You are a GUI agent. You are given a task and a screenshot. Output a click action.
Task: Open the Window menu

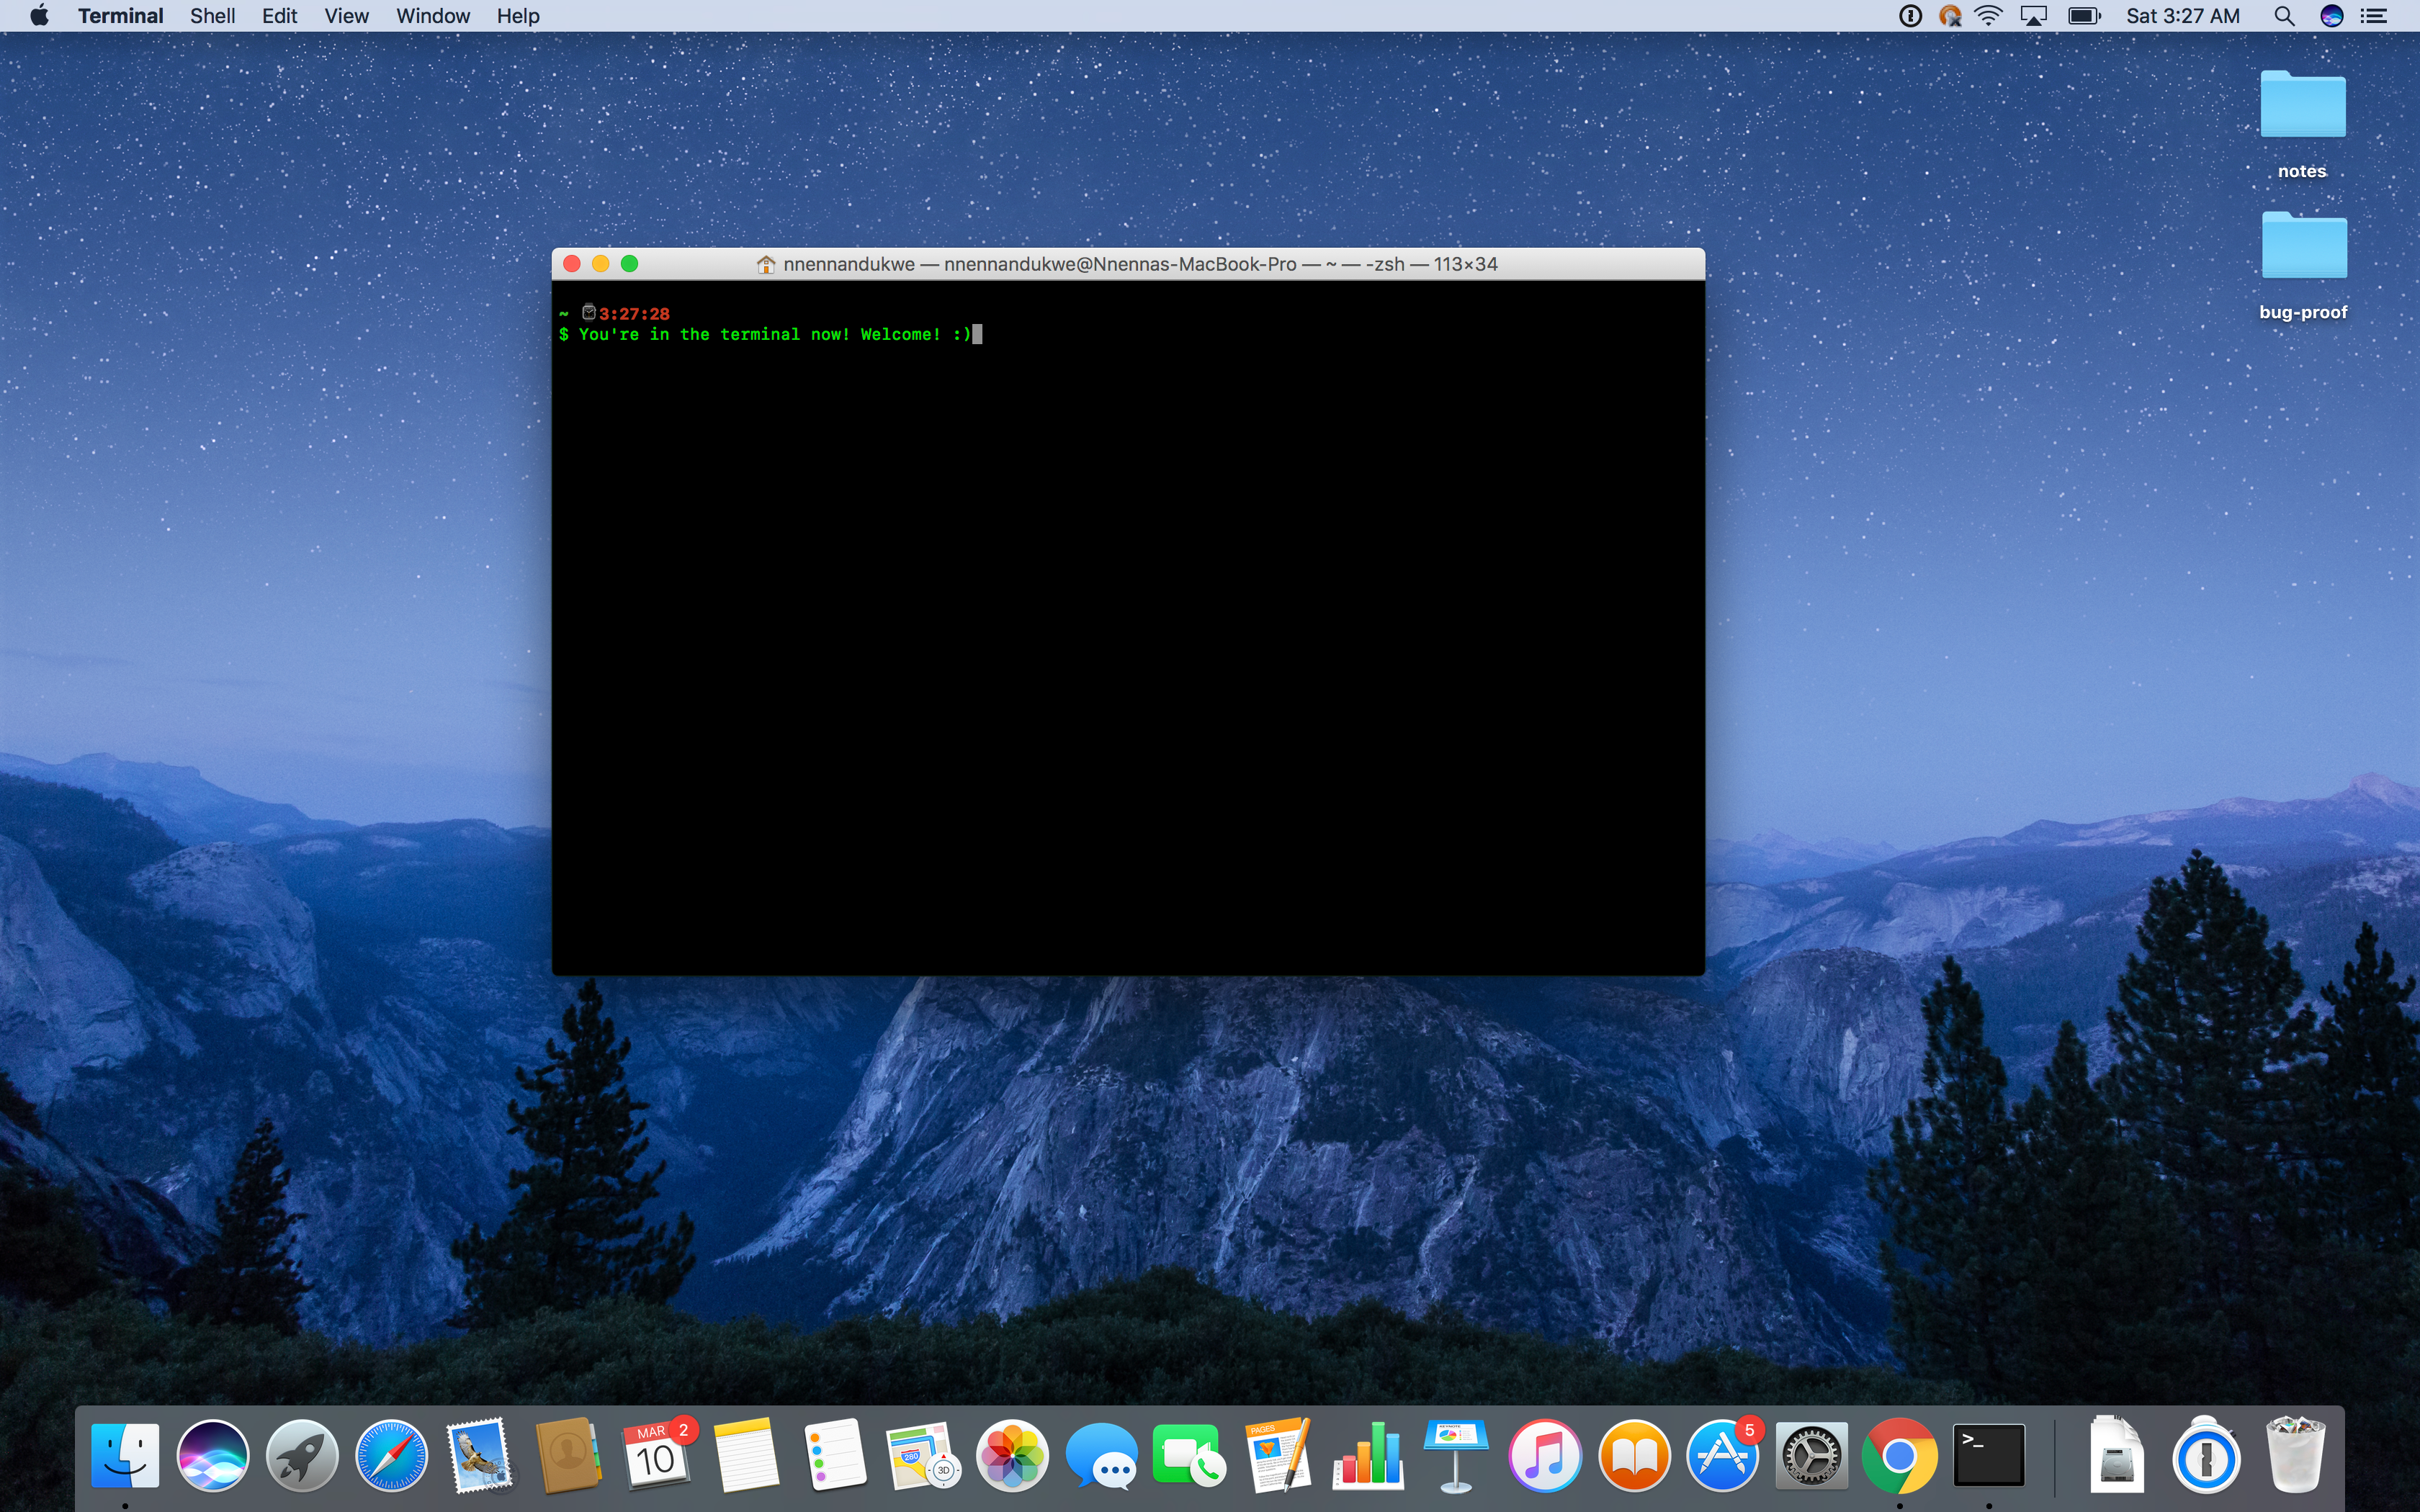coord(432,16)
